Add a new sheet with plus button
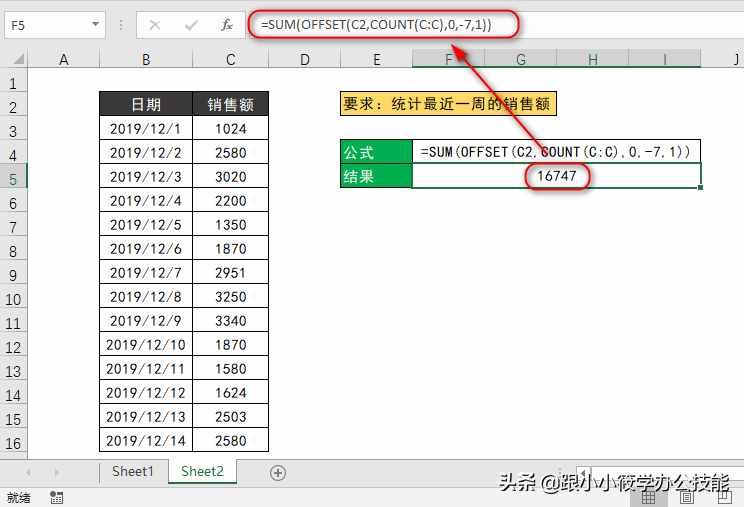The image size is (744, 507). pos(278,473)
